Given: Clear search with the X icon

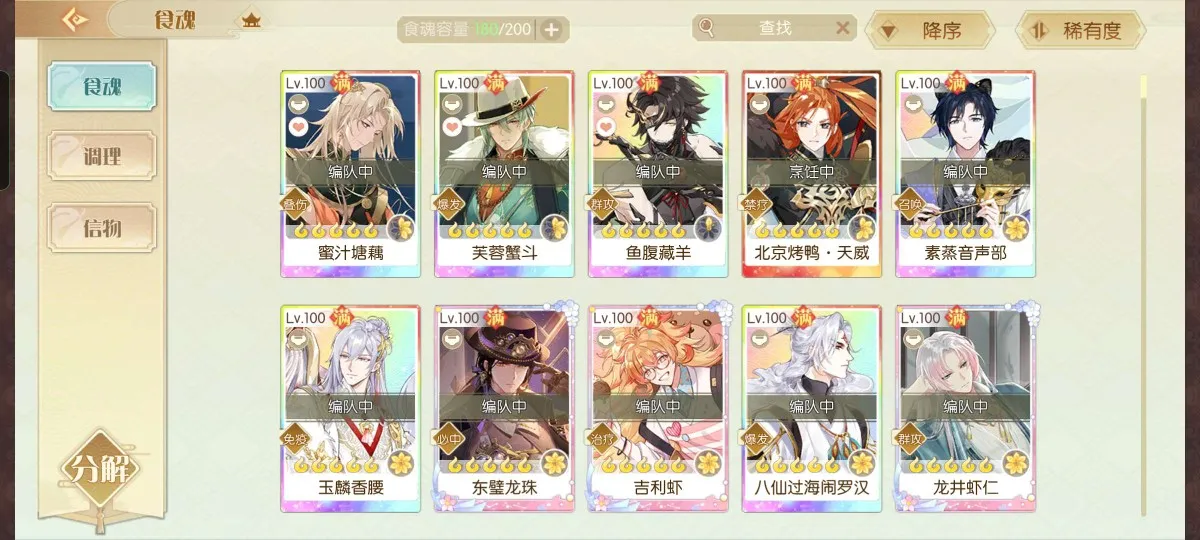Looking at the screenshot, I should (843, 28).
